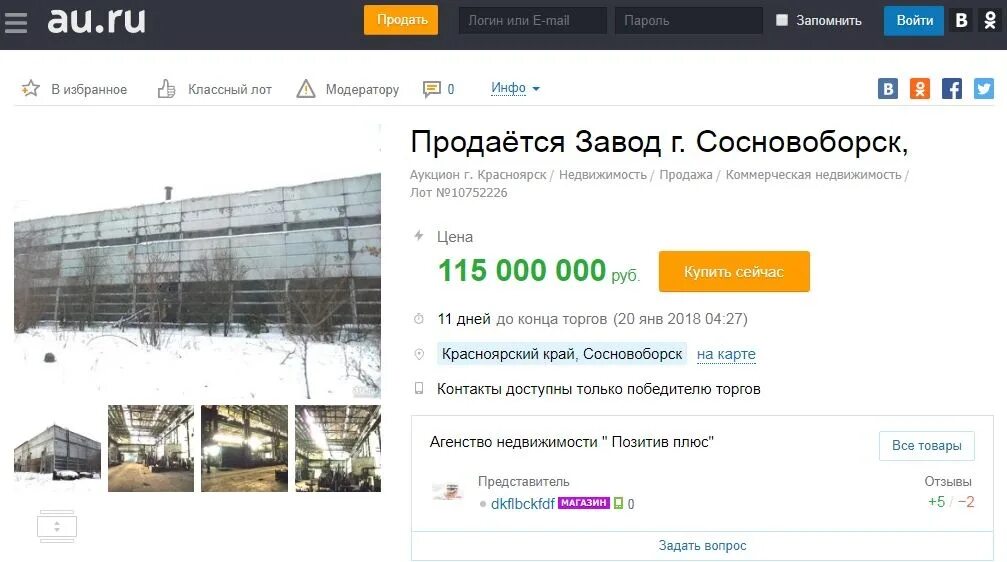Open comments via the speech bubble icon

pyautogui.click(x=432, y=89)
